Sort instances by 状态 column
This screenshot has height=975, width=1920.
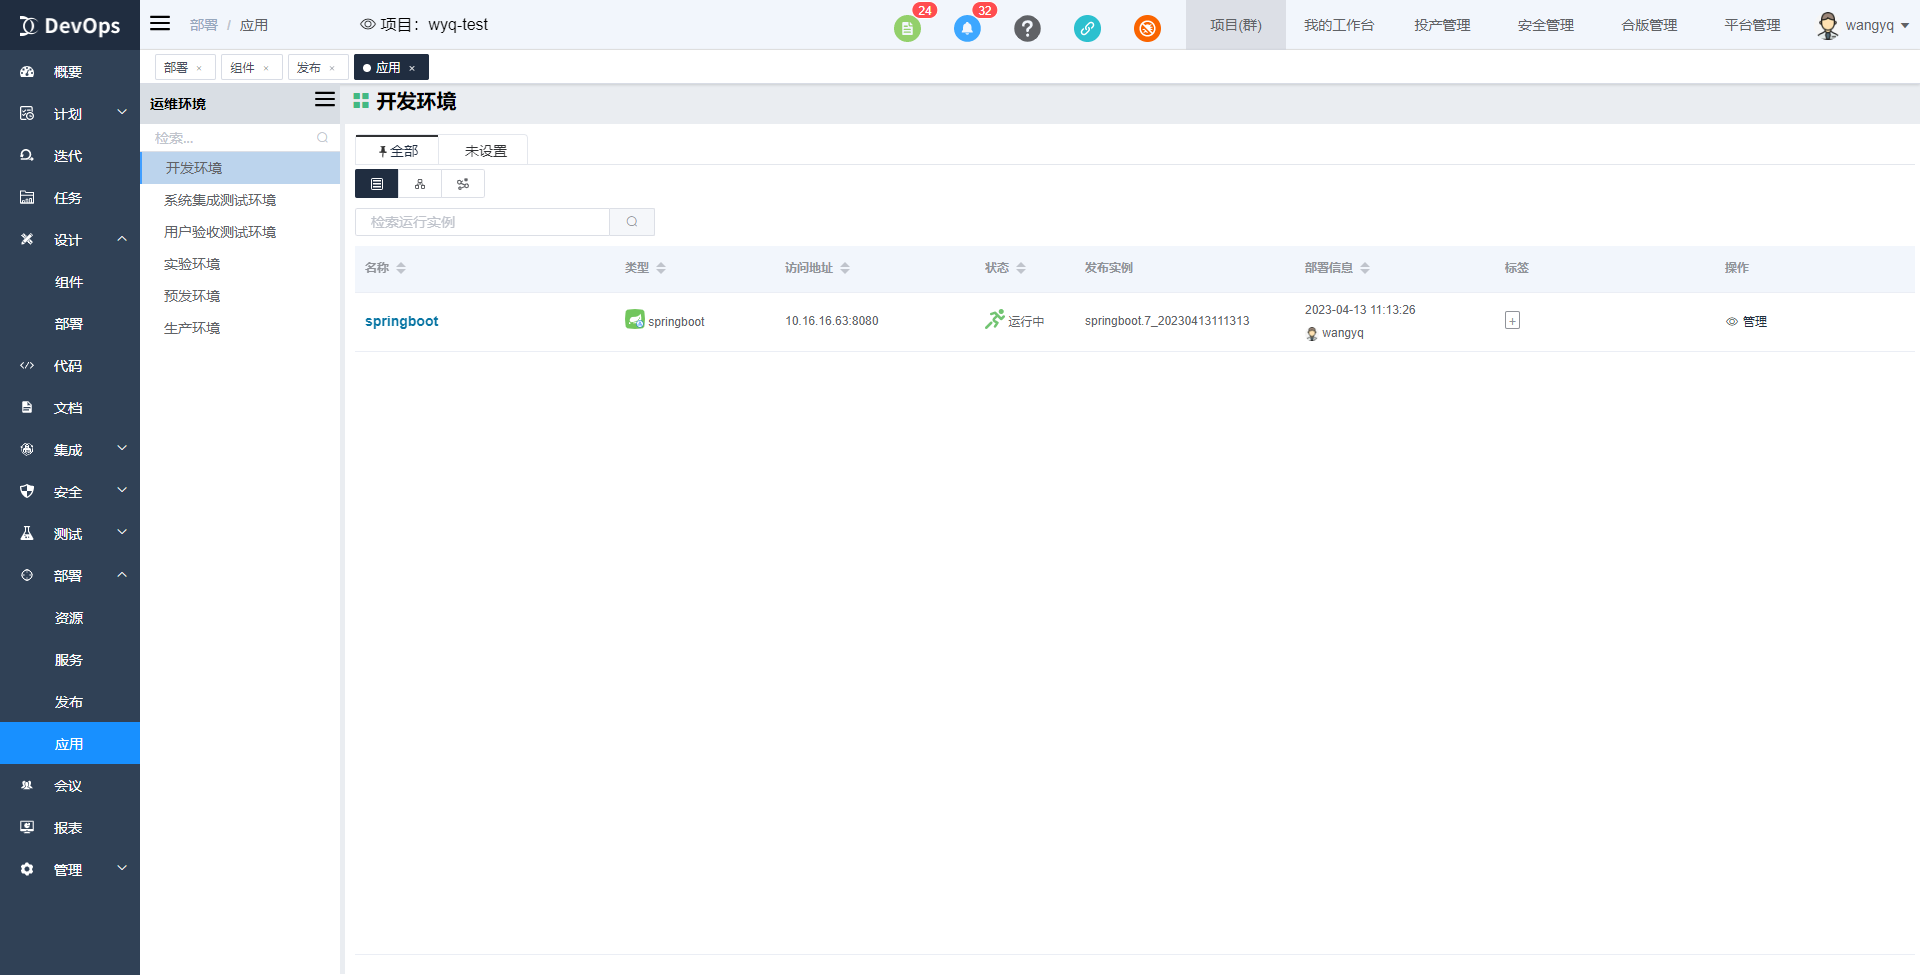1021,268
